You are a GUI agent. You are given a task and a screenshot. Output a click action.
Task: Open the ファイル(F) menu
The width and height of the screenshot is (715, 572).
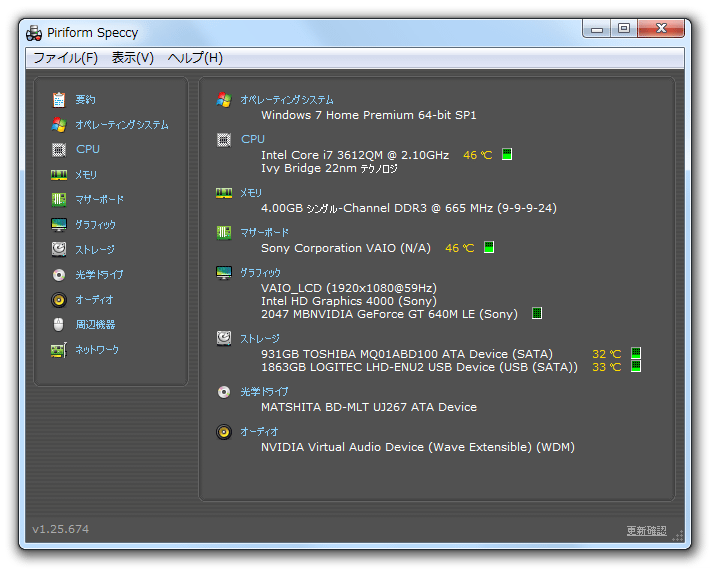pos(65,58)
